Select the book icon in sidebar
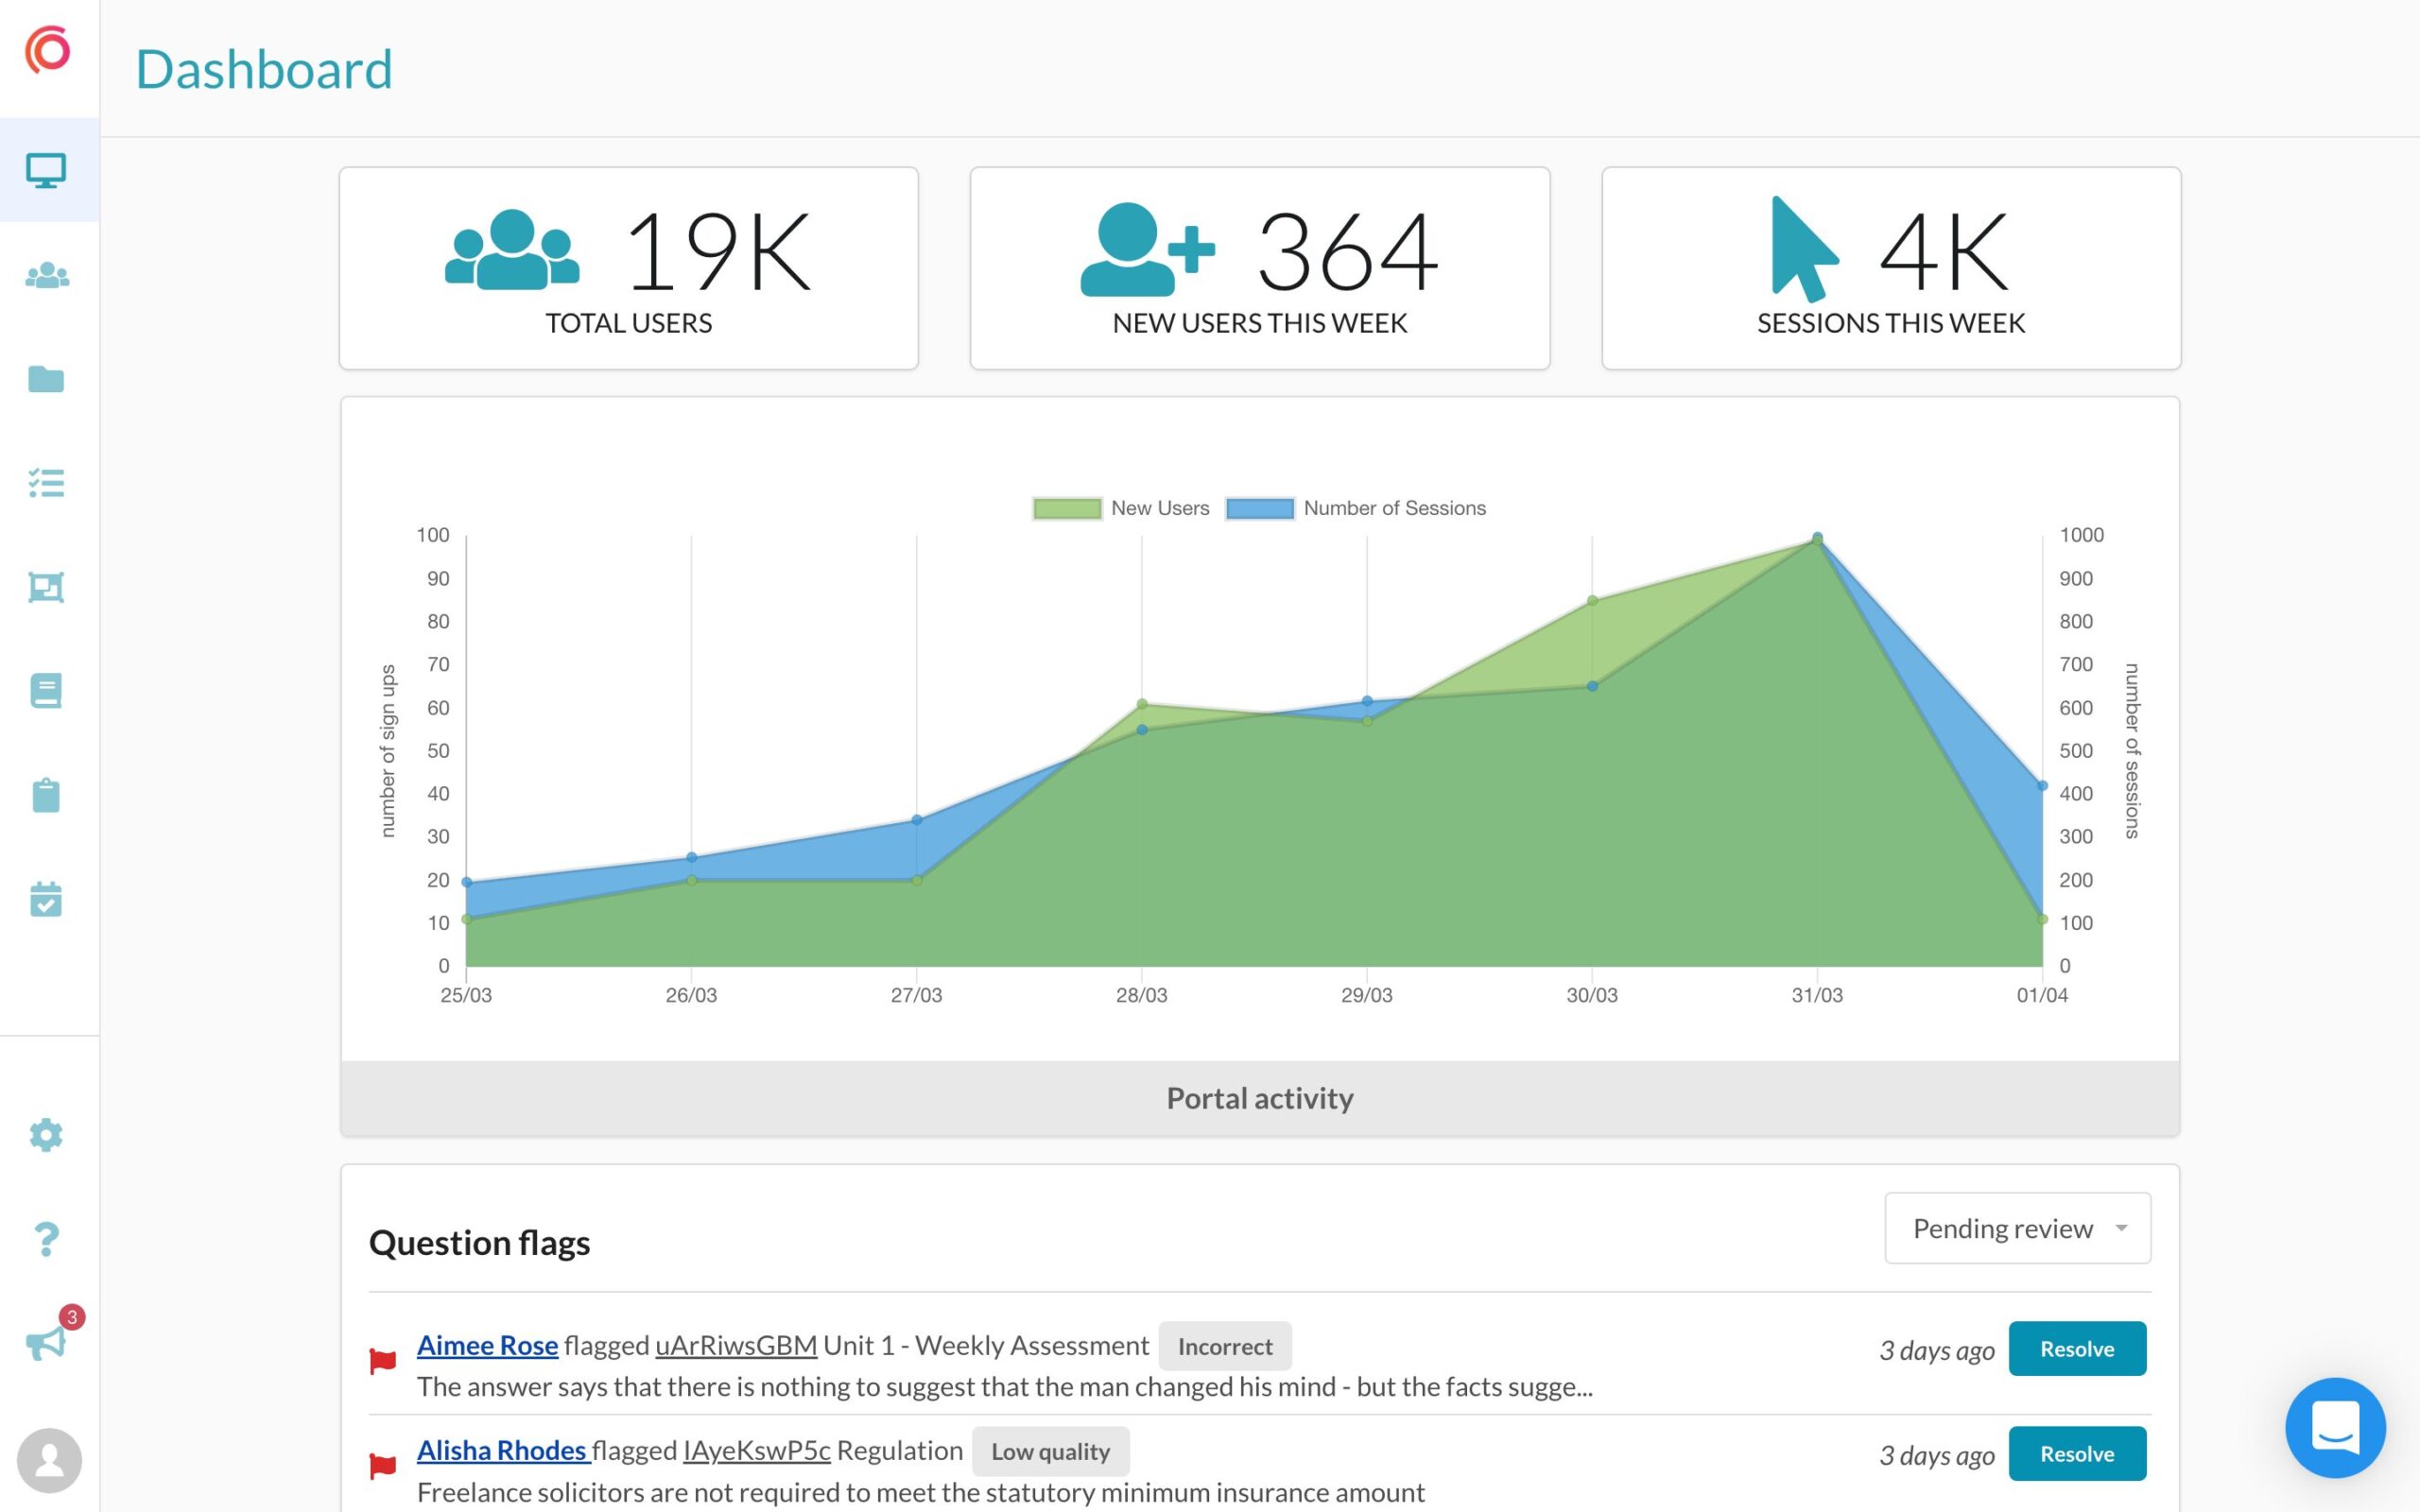The width and height of the screenshot is (2420, 1512). (x=46, y=690)
